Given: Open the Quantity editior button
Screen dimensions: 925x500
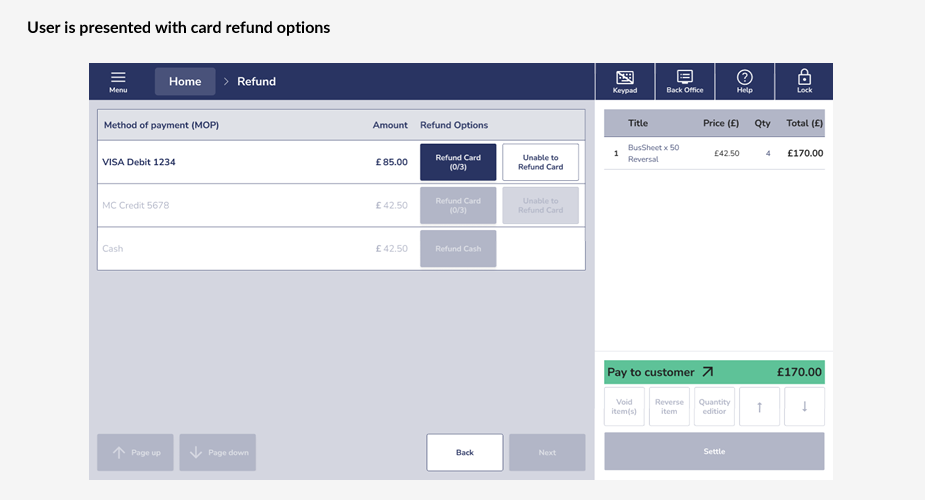Looking at the screenshot, I should point(714,406).
